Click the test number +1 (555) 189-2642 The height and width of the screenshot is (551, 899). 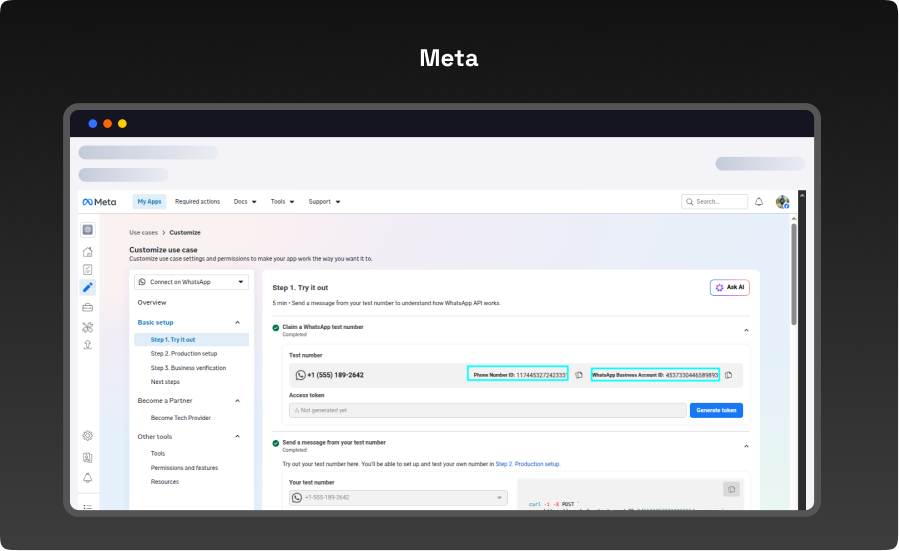point(335,375)
